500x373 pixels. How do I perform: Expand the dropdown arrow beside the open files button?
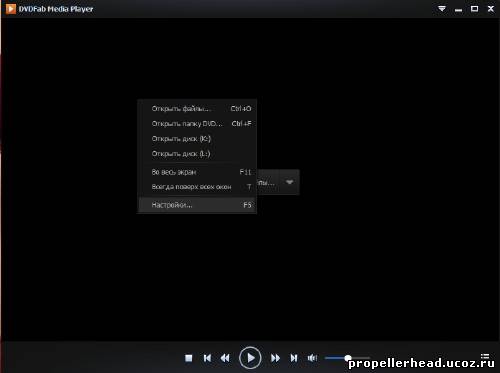point(289,182)
